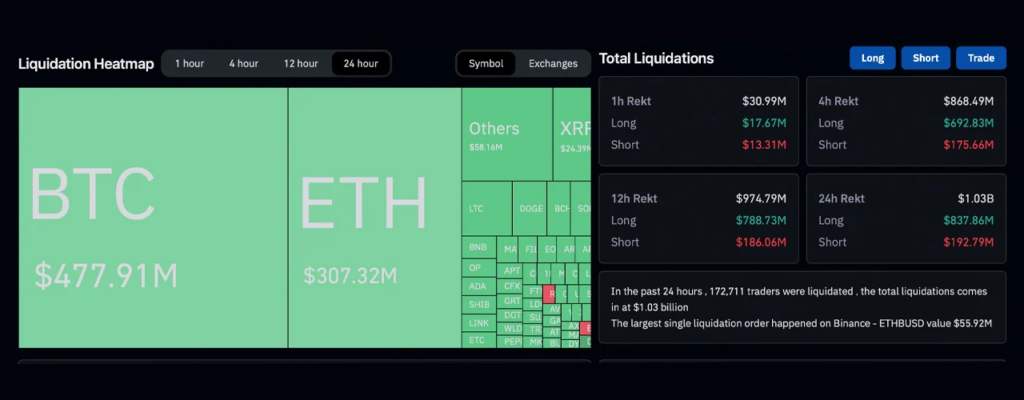The image size is (1024, 400).
Task: Click the Total Liquidations heading
Action: click(656, 59)
